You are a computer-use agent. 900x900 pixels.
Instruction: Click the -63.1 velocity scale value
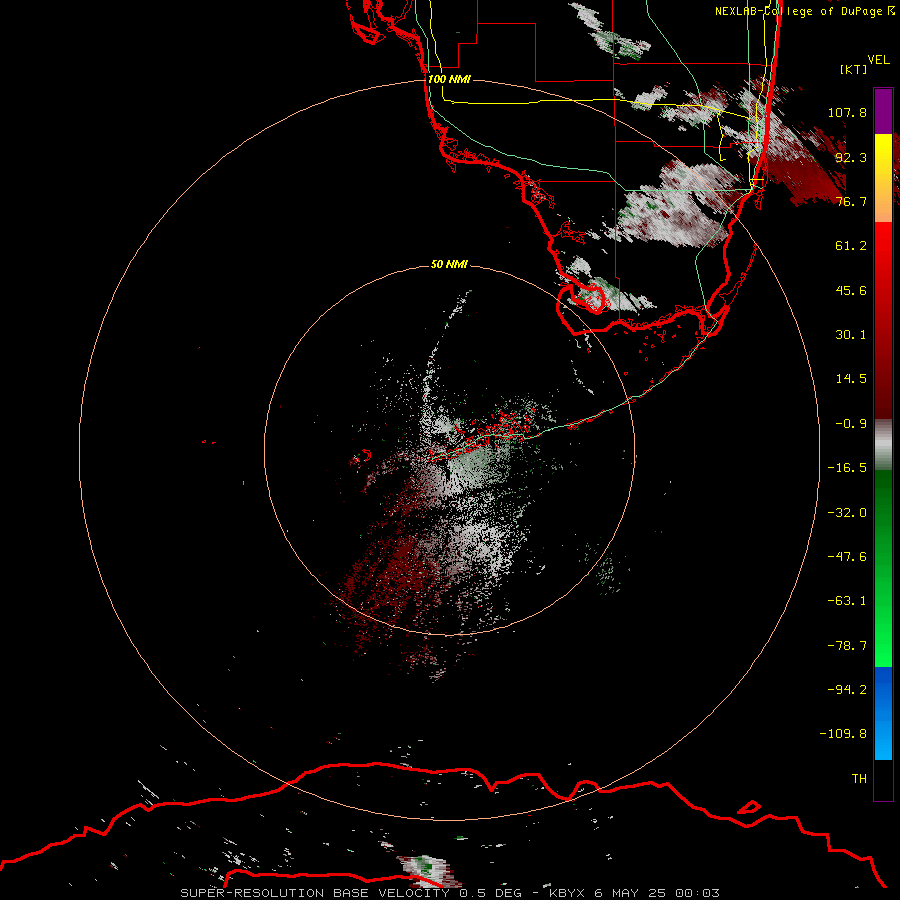click(x=847, y=601)
